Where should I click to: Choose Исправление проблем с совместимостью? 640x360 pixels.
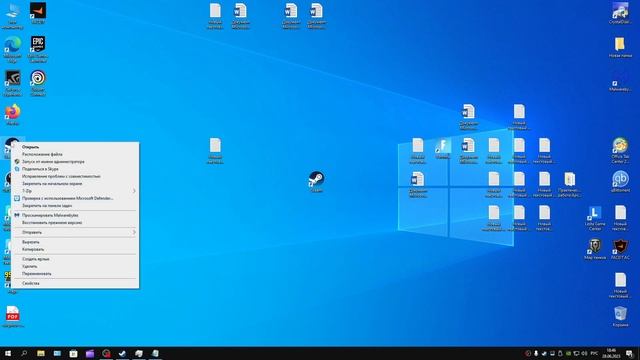pyautogui.click(x=75, y=176)
